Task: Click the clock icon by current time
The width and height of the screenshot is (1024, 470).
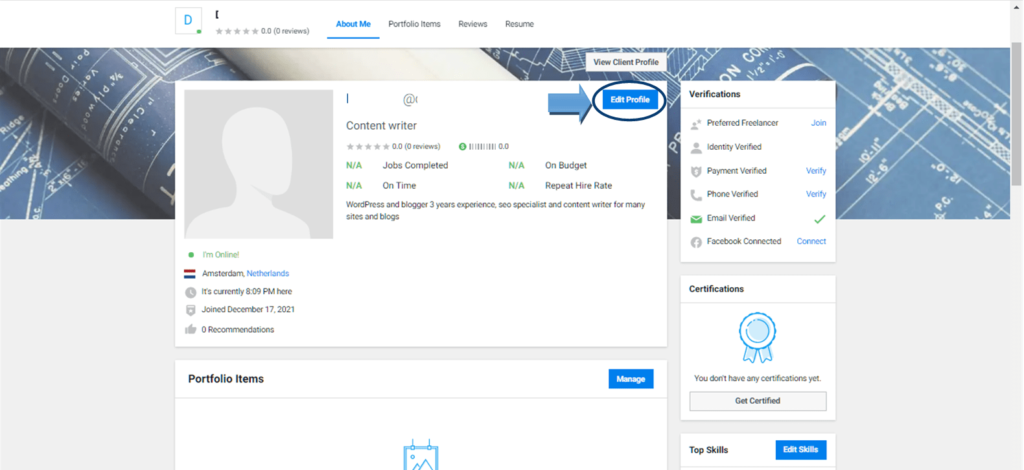Action: [191, 292]
